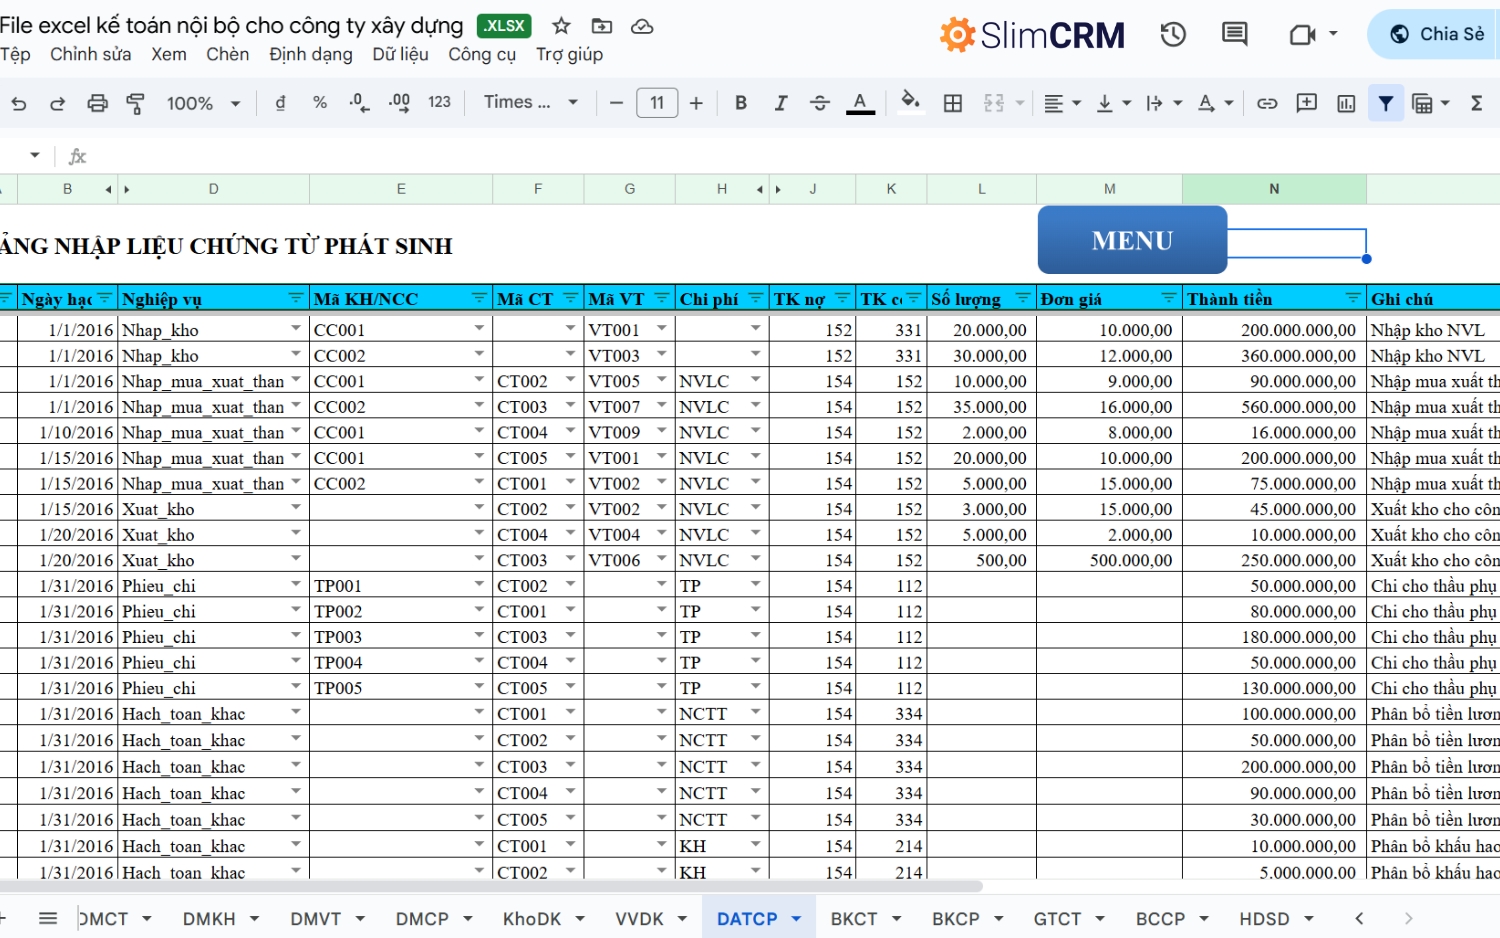Open the Times font dropdown

point(531,102)
